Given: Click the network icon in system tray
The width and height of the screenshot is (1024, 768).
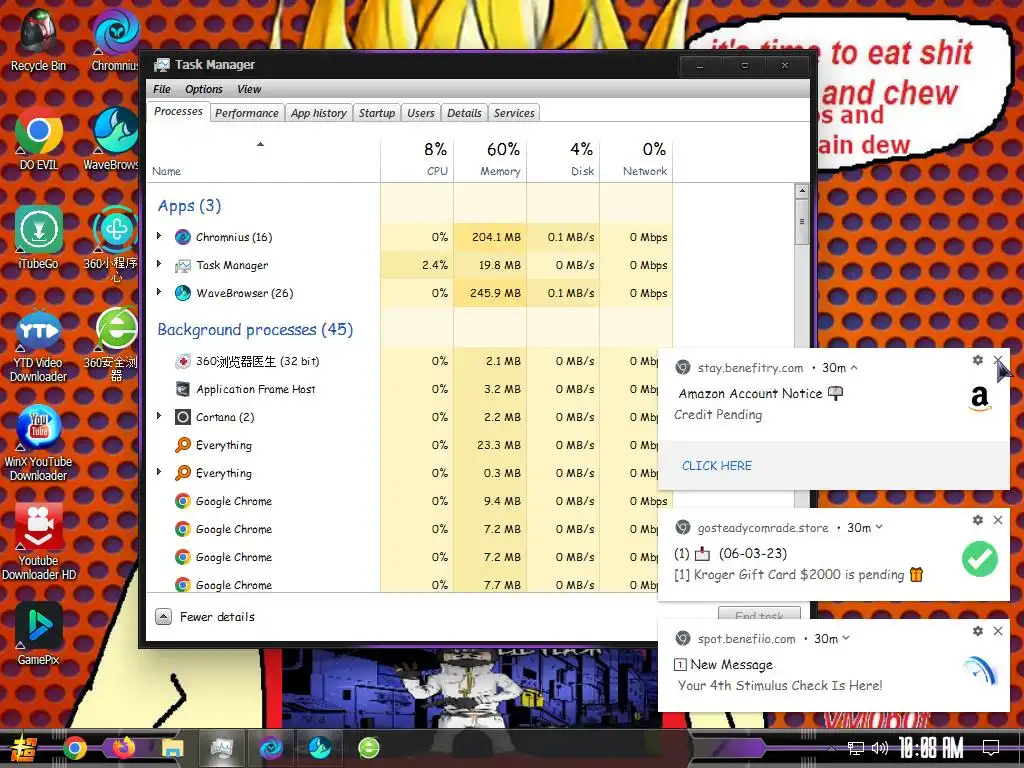Looking at the screenshot, I should coord(856,748).
